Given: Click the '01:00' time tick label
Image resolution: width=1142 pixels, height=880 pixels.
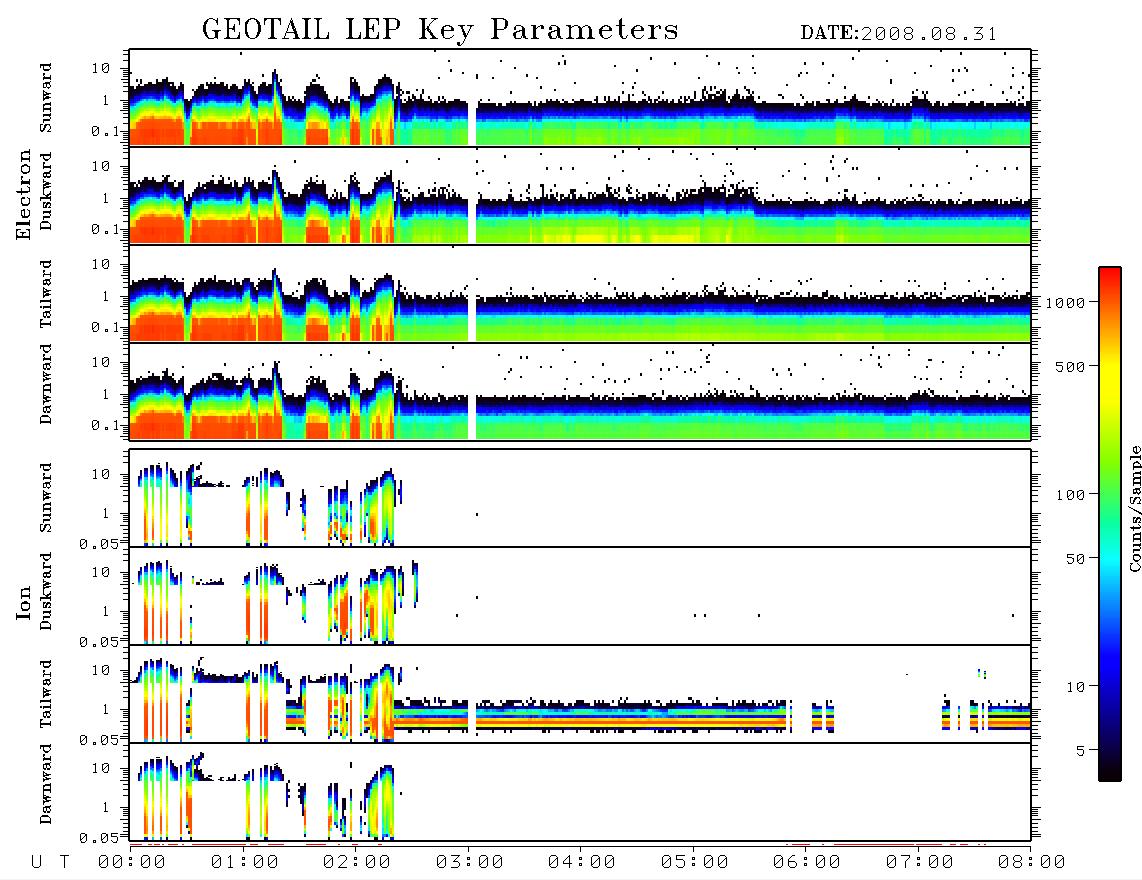Looking at the screenshot, I should tap(245, 863).
